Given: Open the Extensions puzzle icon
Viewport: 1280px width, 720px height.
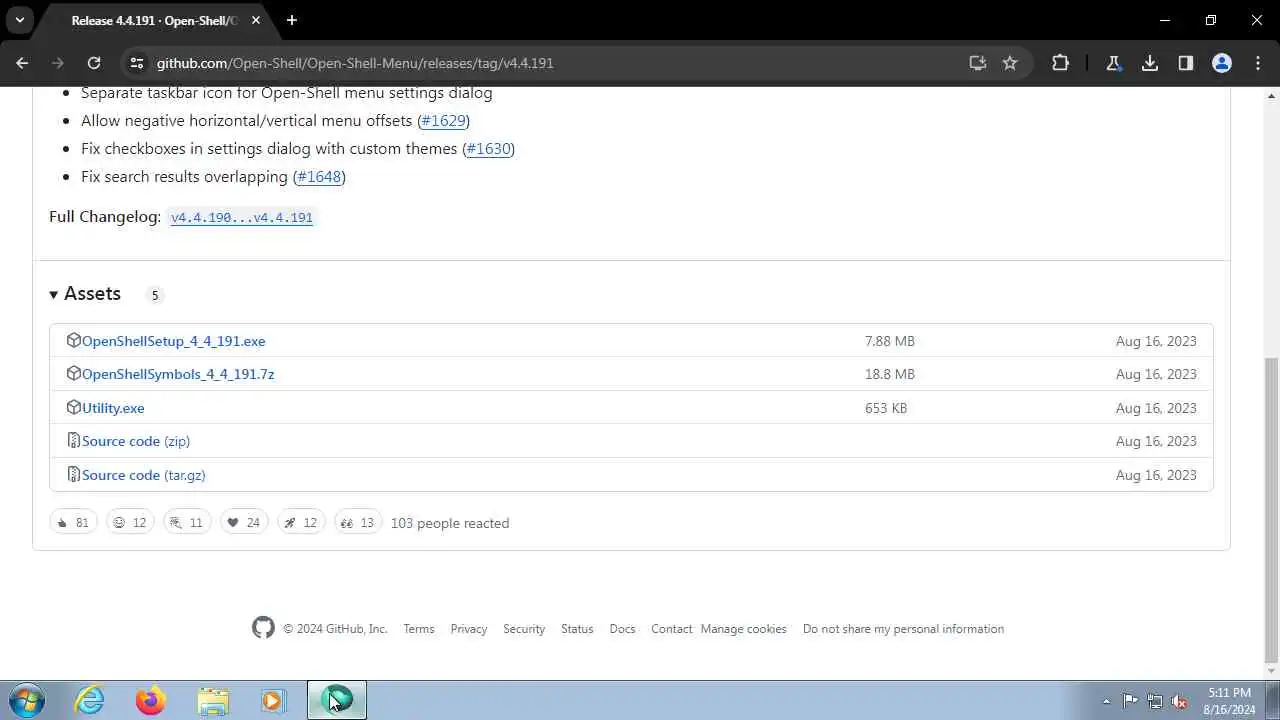Looking at the screenshot, I should [1060, 63].
